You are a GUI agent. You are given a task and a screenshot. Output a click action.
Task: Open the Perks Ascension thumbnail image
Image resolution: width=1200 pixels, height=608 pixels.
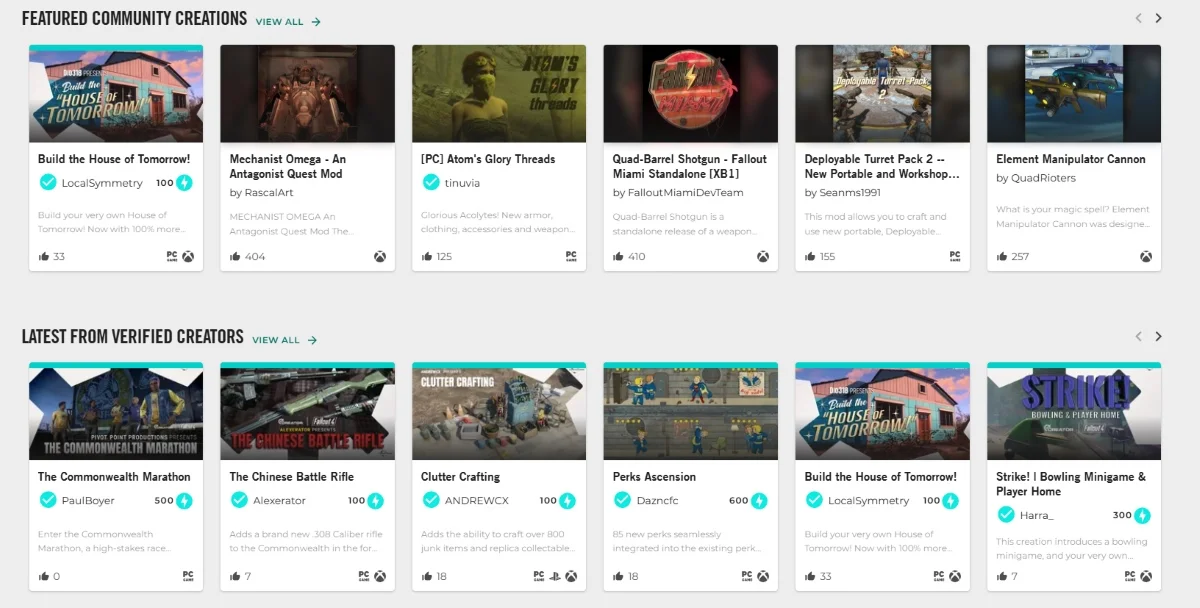(x=690, y=412)
